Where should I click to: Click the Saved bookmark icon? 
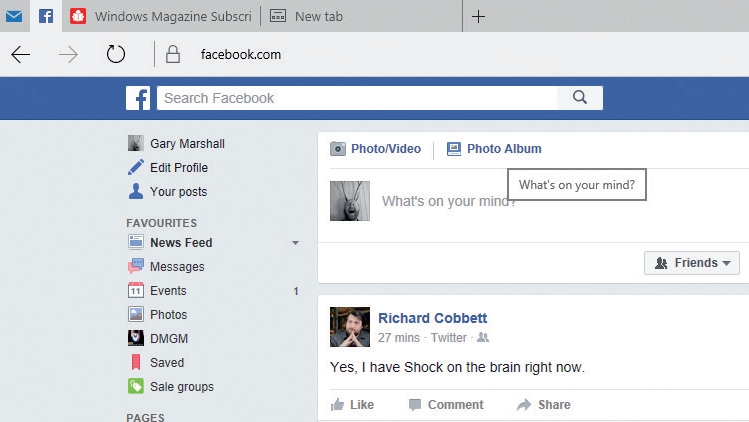[x=136, y=362]
